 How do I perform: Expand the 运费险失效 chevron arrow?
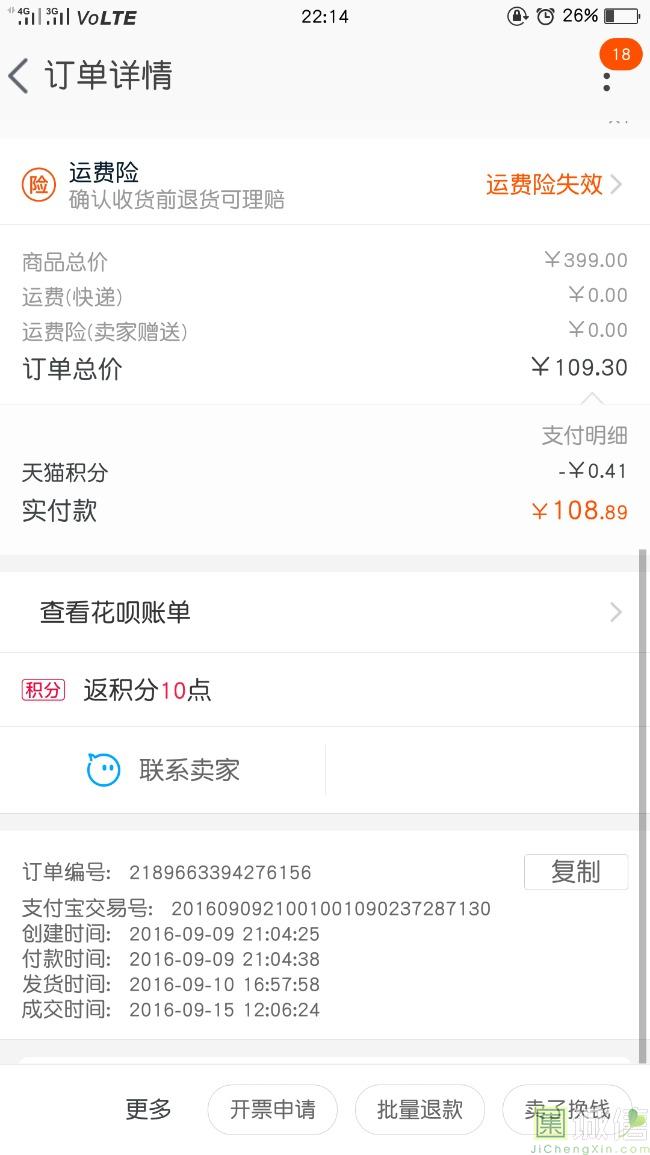(616, 185)
